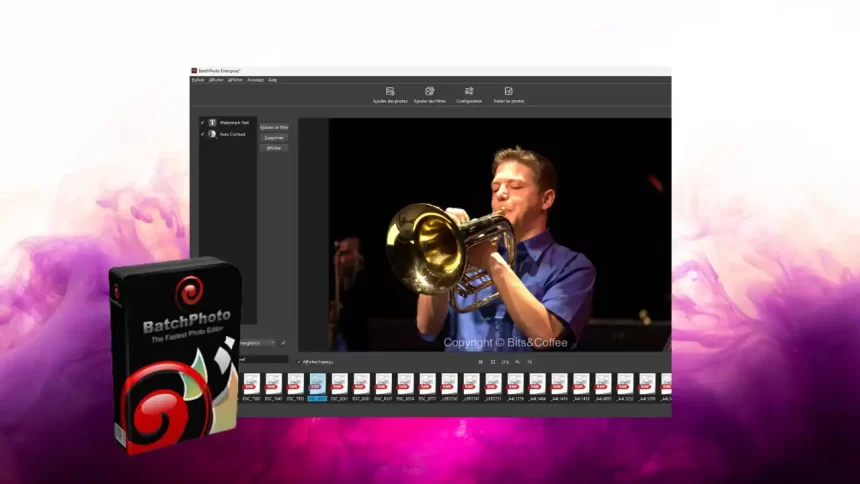
Task: Select the DSC_8524 RAW thumbnail
Action: (x=405, y=387)
